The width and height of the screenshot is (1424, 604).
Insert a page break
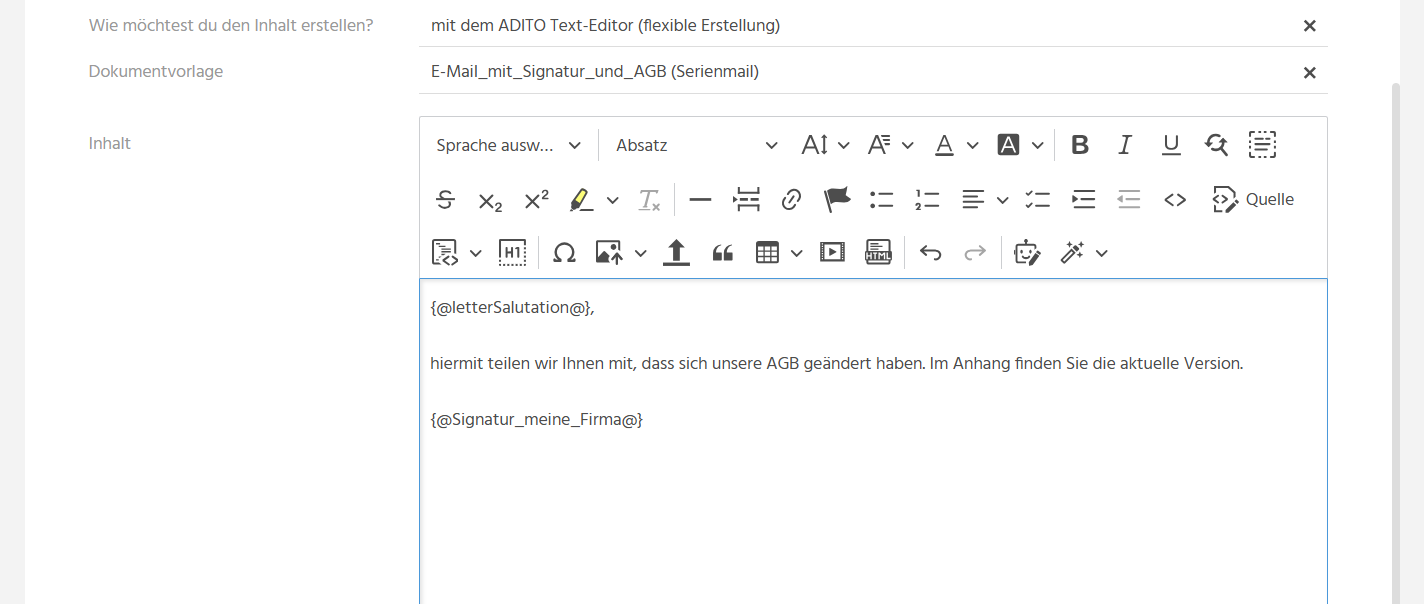pyautogui.click(x=746, y=199)
